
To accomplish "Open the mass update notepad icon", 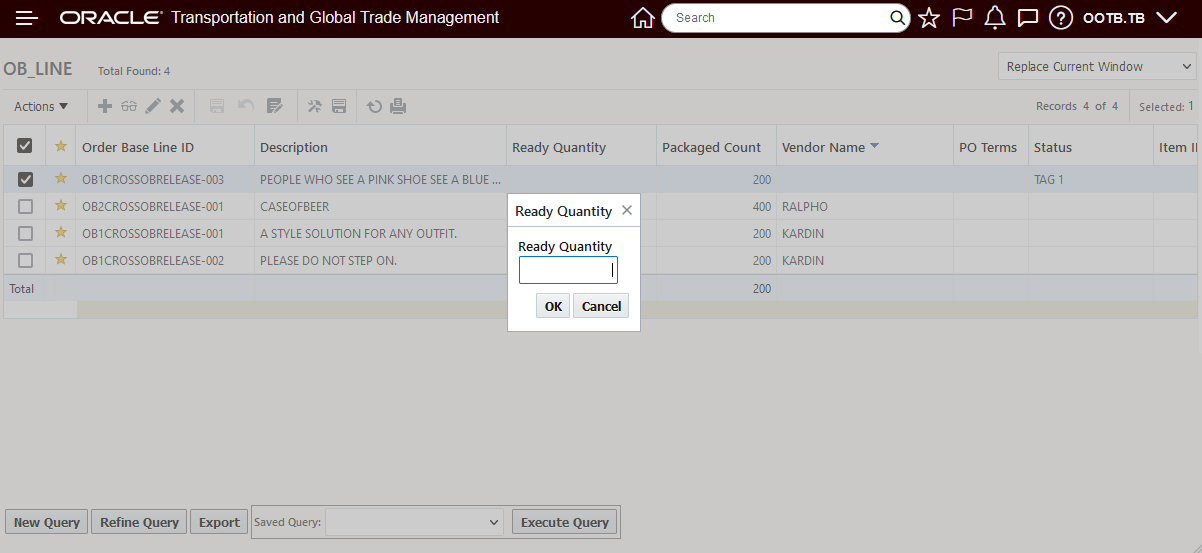I will (274, 106).
